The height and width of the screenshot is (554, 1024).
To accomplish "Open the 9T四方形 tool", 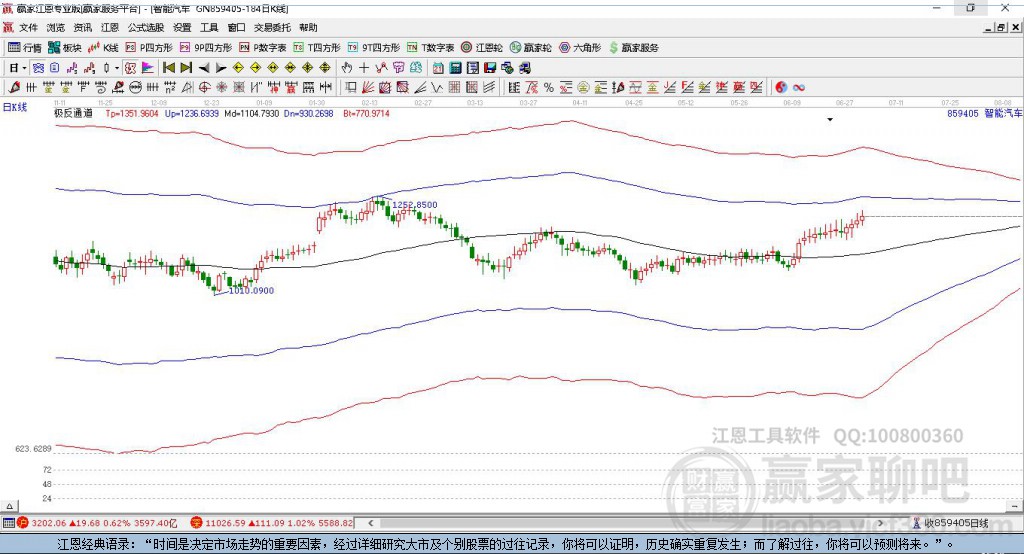I will tap(374, 48).
